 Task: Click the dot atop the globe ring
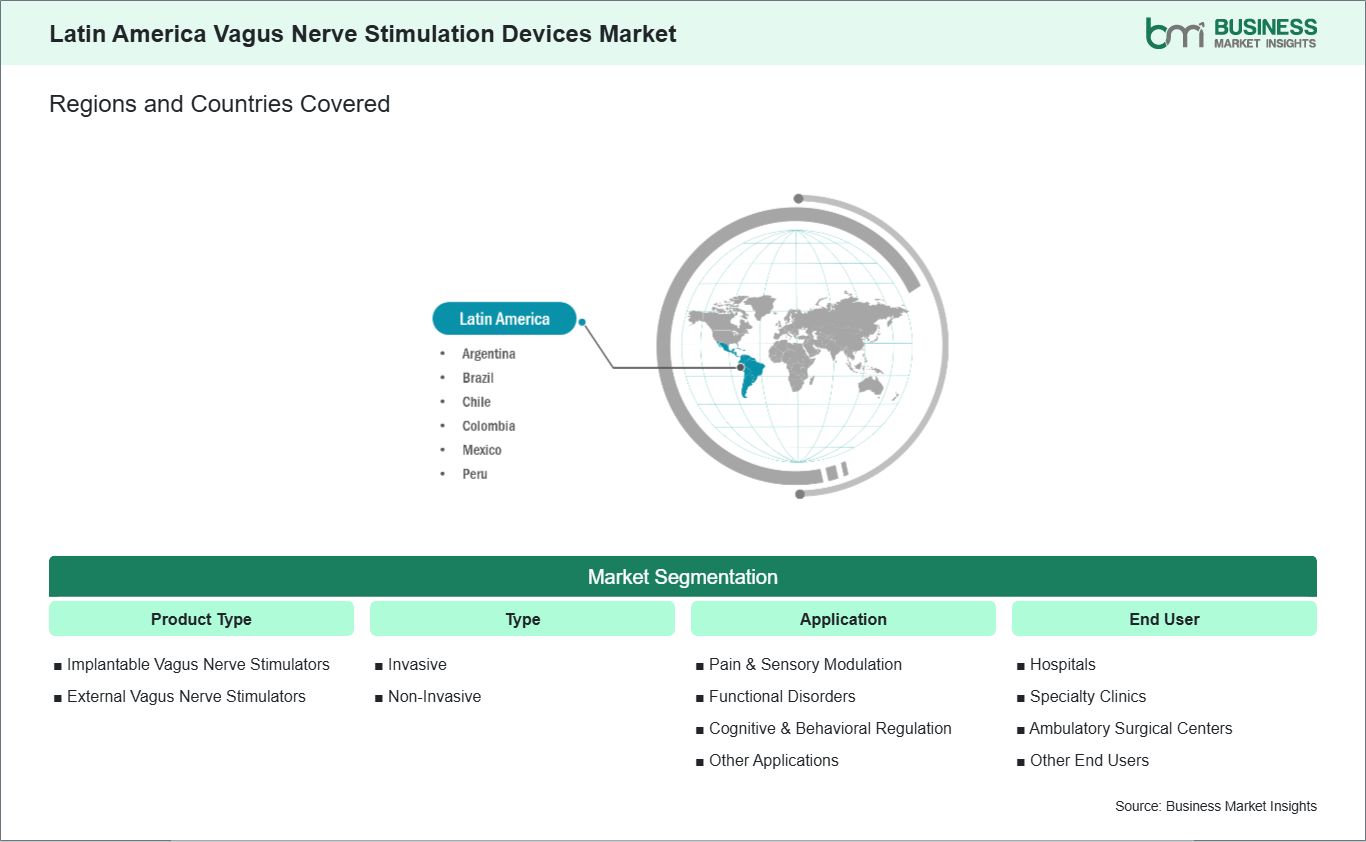pyautogui.click(x=798, y=199)
